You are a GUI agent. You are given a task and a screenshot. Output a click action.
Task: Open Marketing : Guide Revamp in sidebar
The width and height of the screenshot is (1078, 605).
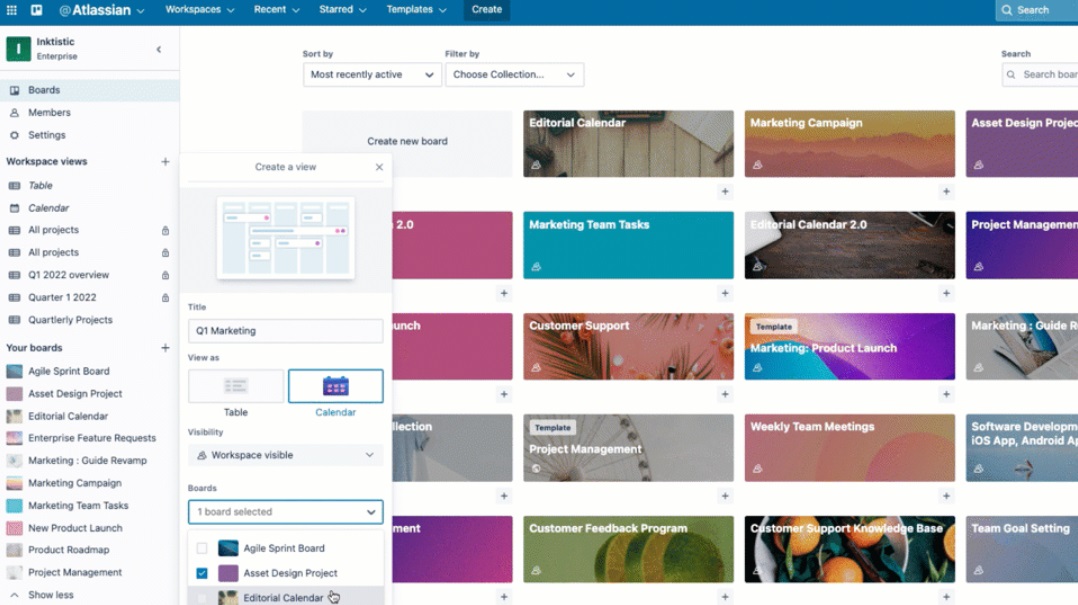89,461
